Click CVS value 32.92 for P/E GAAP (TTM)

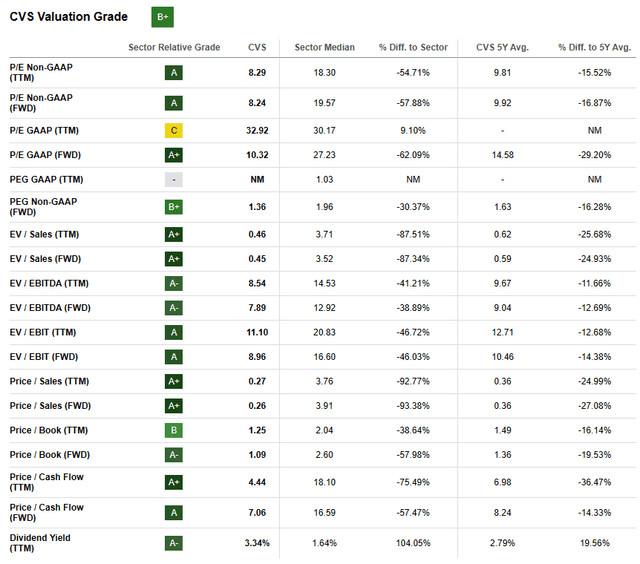point(257,131)
